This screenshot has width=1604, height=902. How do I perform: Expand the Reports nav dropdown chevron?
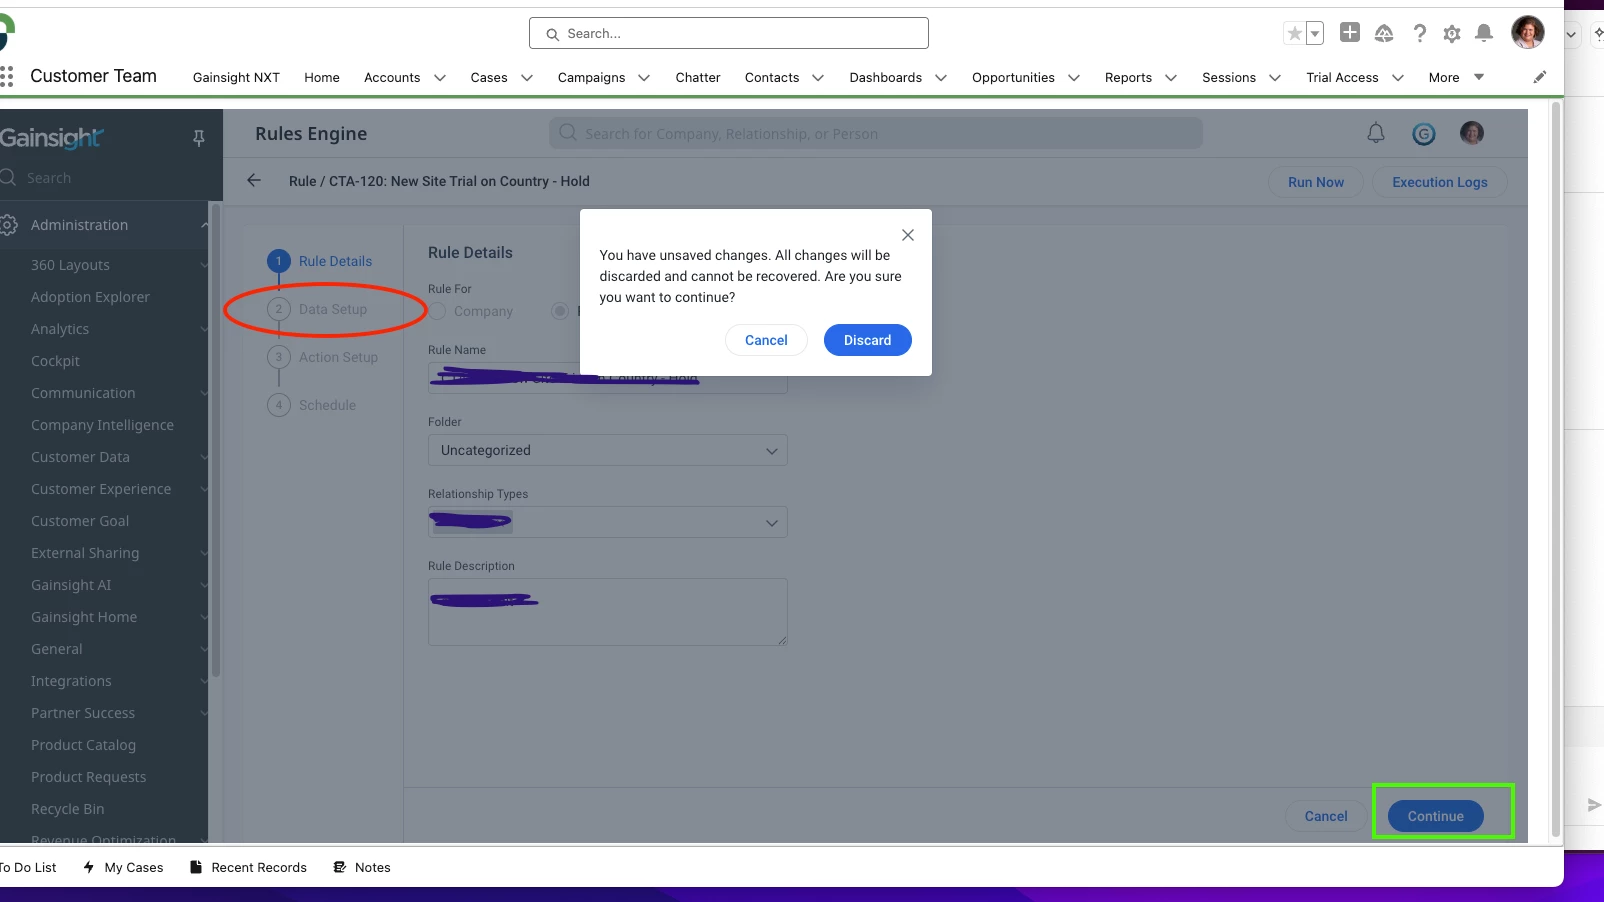(1171, 77)
